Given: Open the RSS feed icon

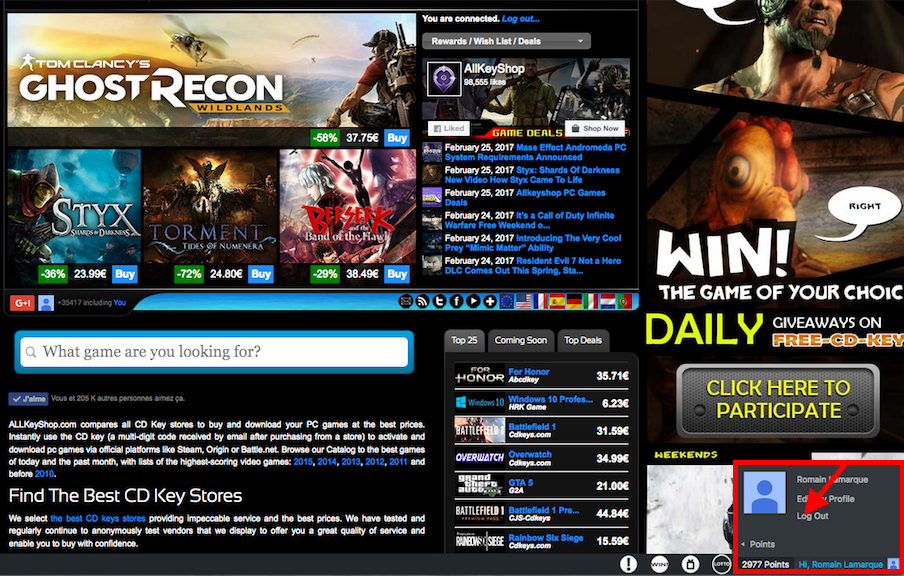Looking at the screenshot, I should pyautogui.click(x=423, y=302).
